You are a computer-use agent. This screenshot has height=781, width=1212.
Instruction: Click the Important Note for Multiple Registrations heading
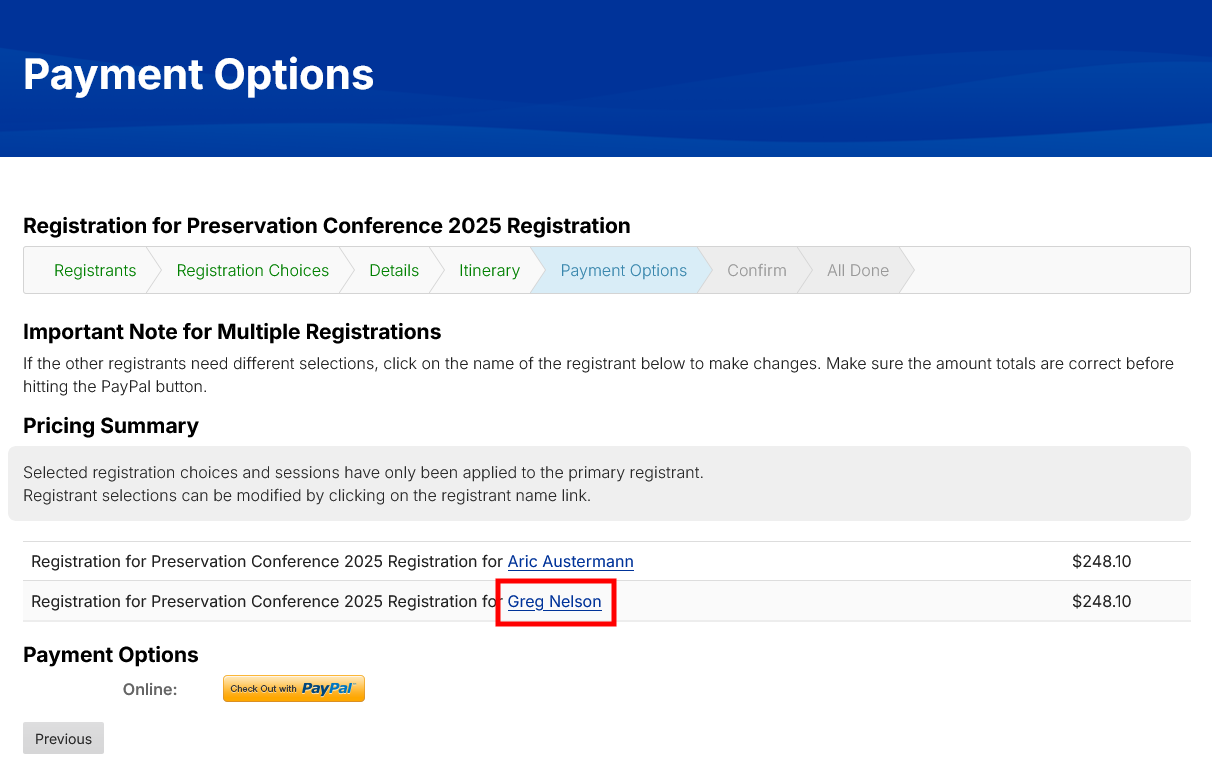click(232, 332)
